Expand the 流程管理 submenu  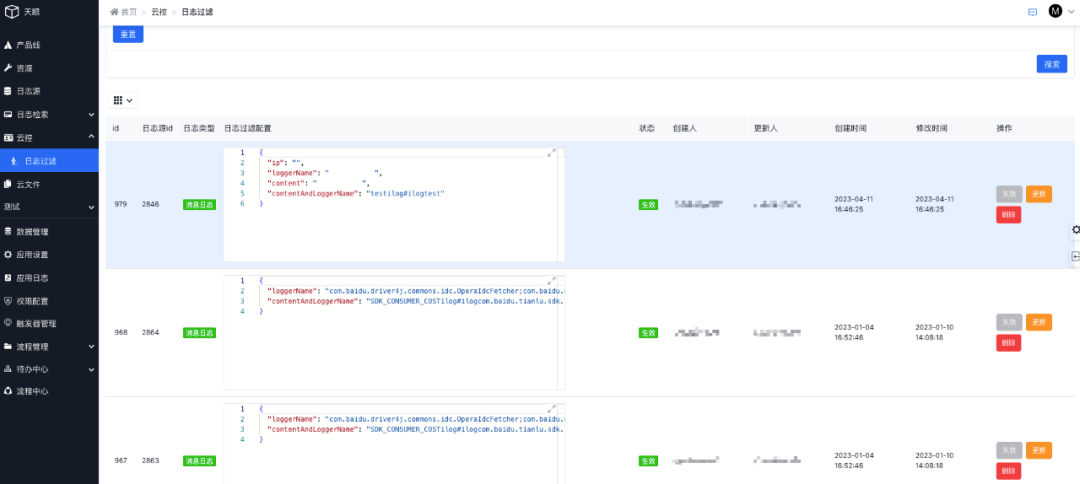tap(49, 346)
